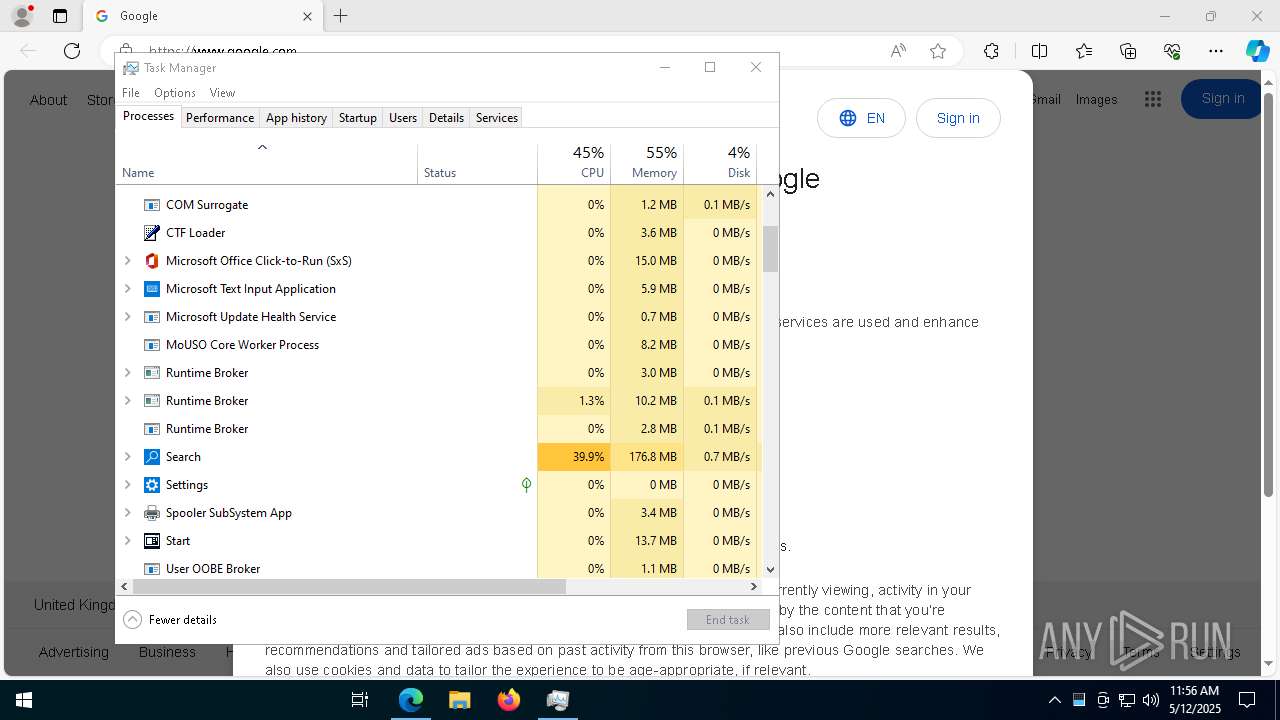Screen dimensions: 1280x720
Task: Toggle Edge split screen icon
Action: [1039, 51]
